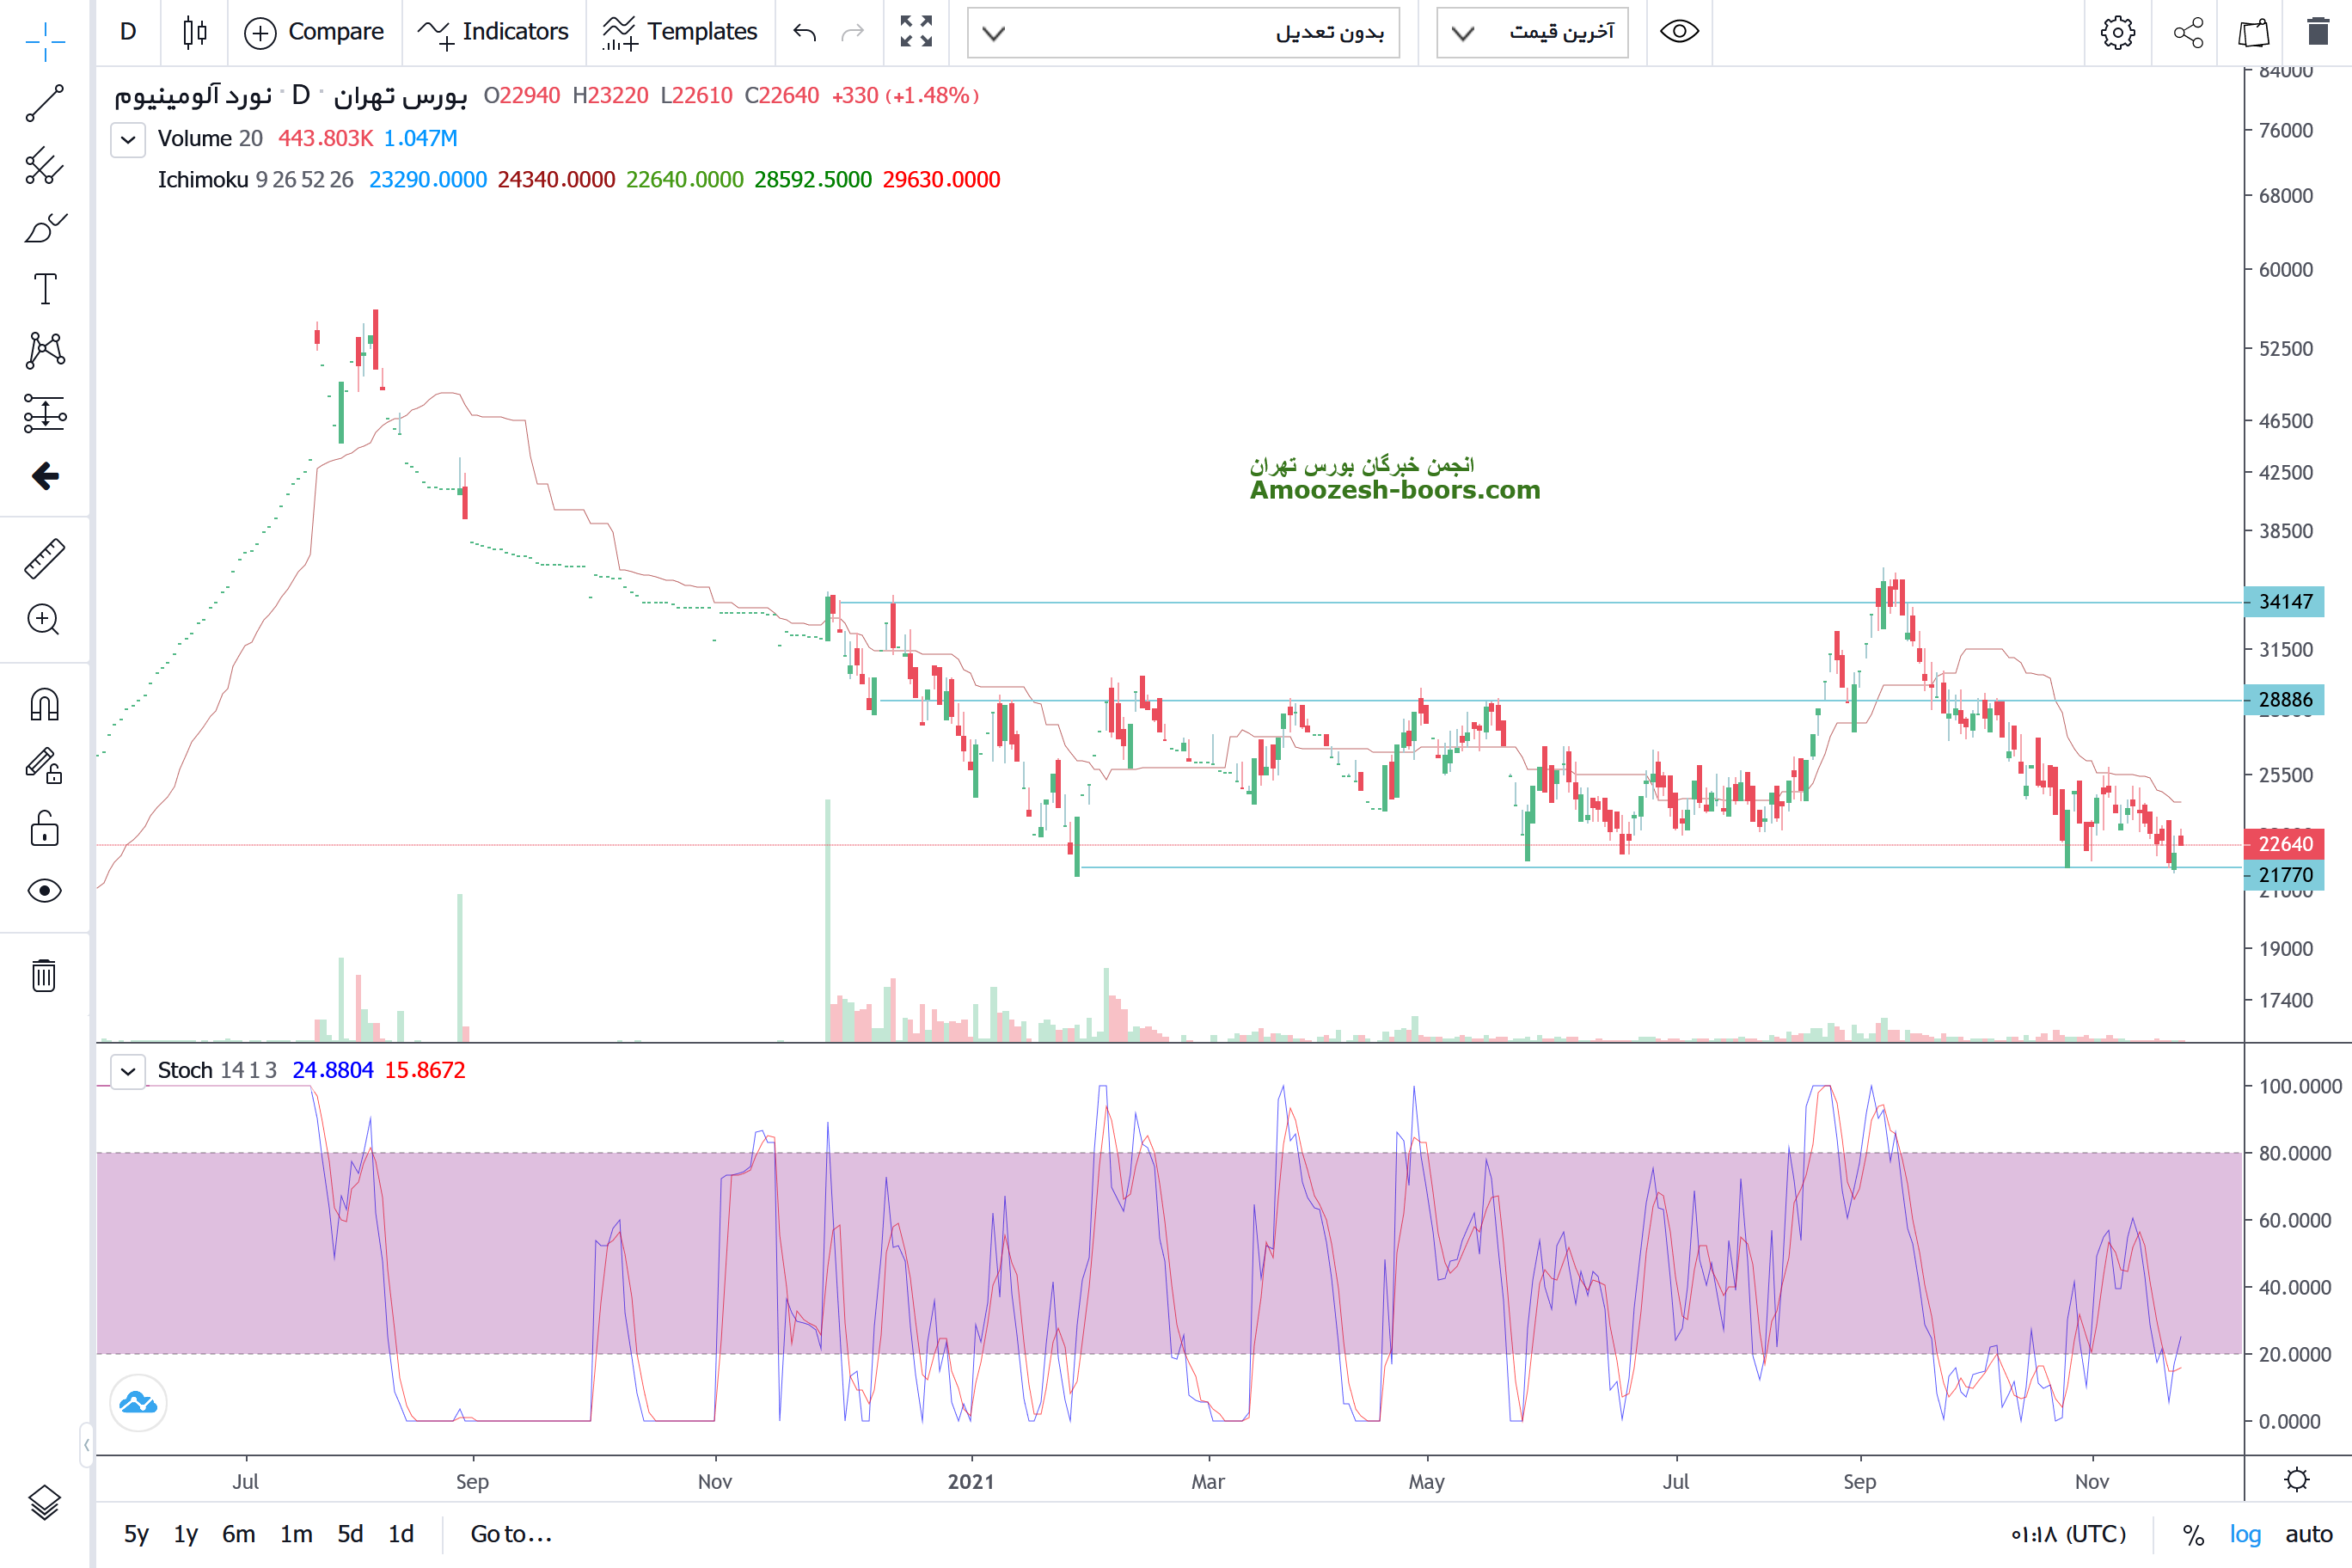Image resolution: width=2352 pixels, height=1568 pixels.
Task: Select the brush drawing tool
Action: [x=44, y=228]
